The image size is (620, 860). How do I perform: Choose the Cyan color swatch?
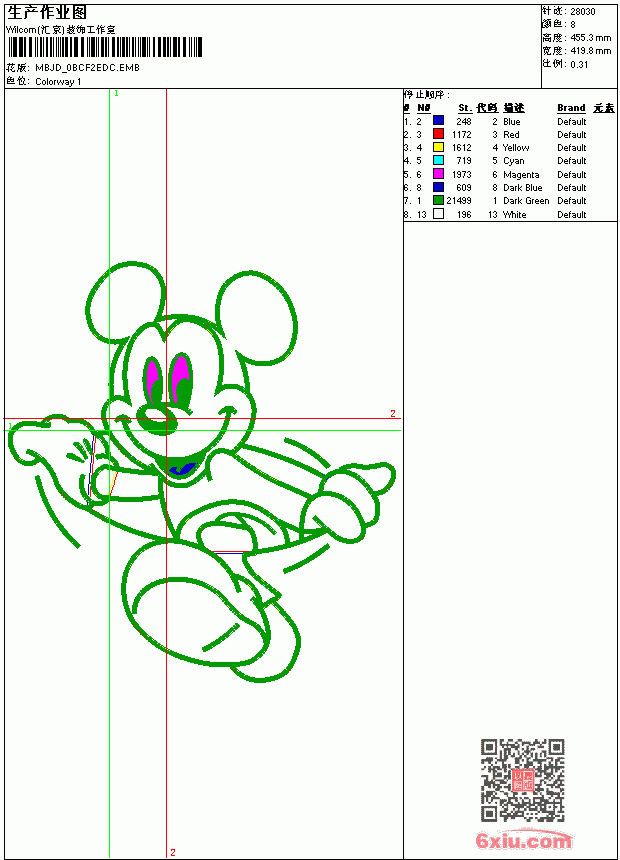(x=438, y=160)
